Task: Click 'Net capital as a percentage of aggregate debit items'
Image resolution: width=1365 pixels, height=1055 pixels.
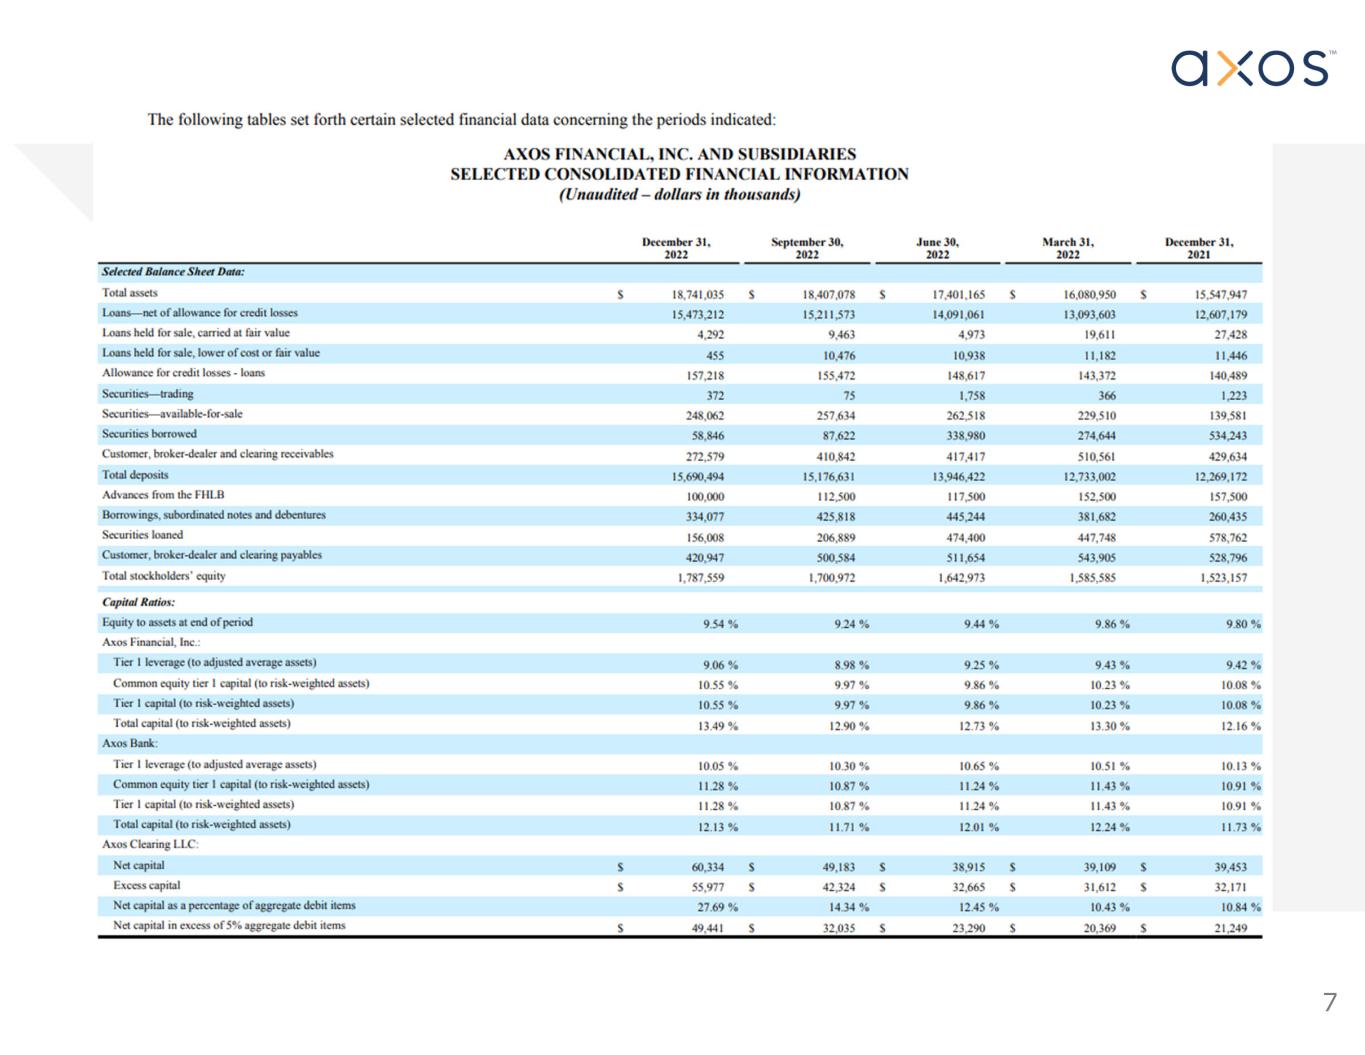Action: point(235,905)
